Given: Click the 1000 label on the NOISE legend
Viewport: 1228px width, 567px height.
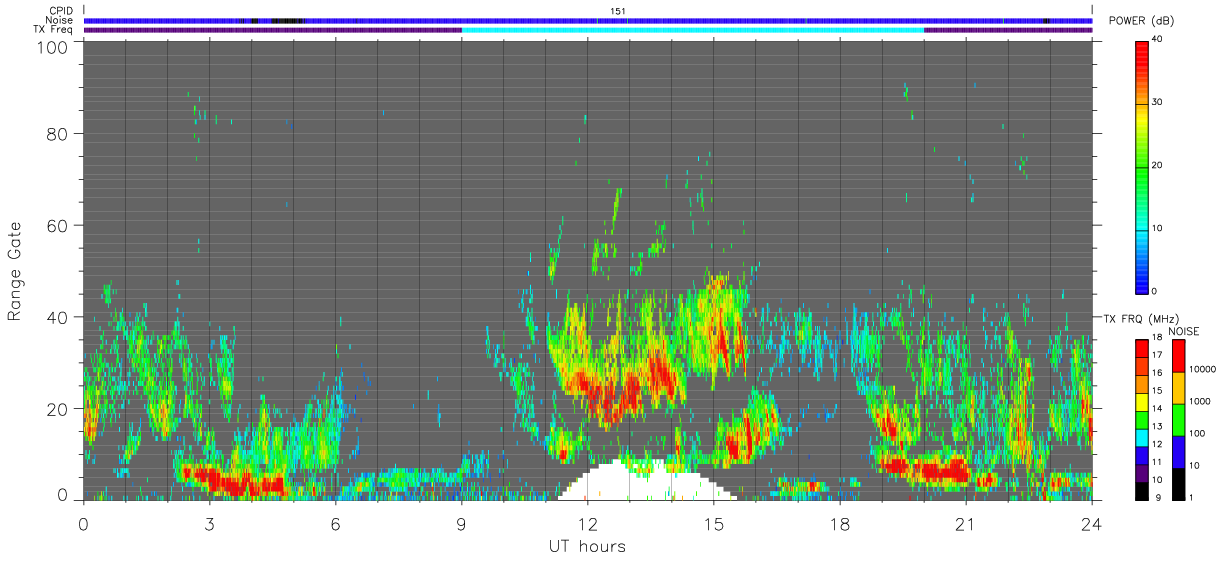Looking at the screenshot, I should (1202, 401).
